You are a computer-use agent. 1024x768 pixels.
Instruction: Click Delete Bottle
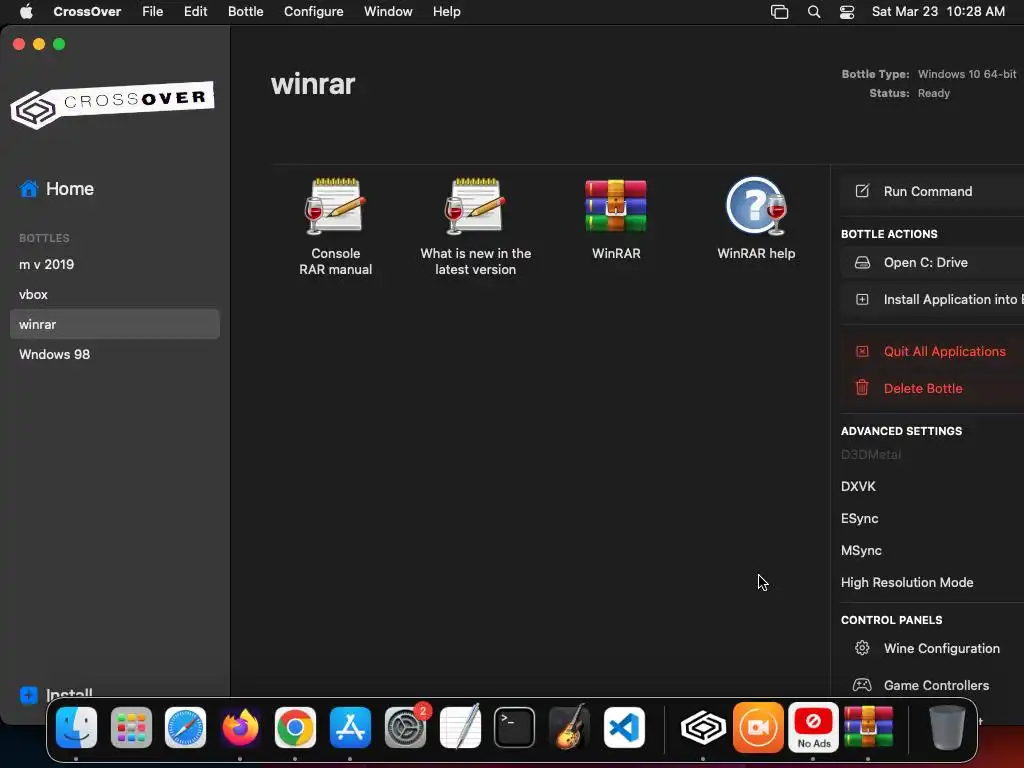[932, 388]
